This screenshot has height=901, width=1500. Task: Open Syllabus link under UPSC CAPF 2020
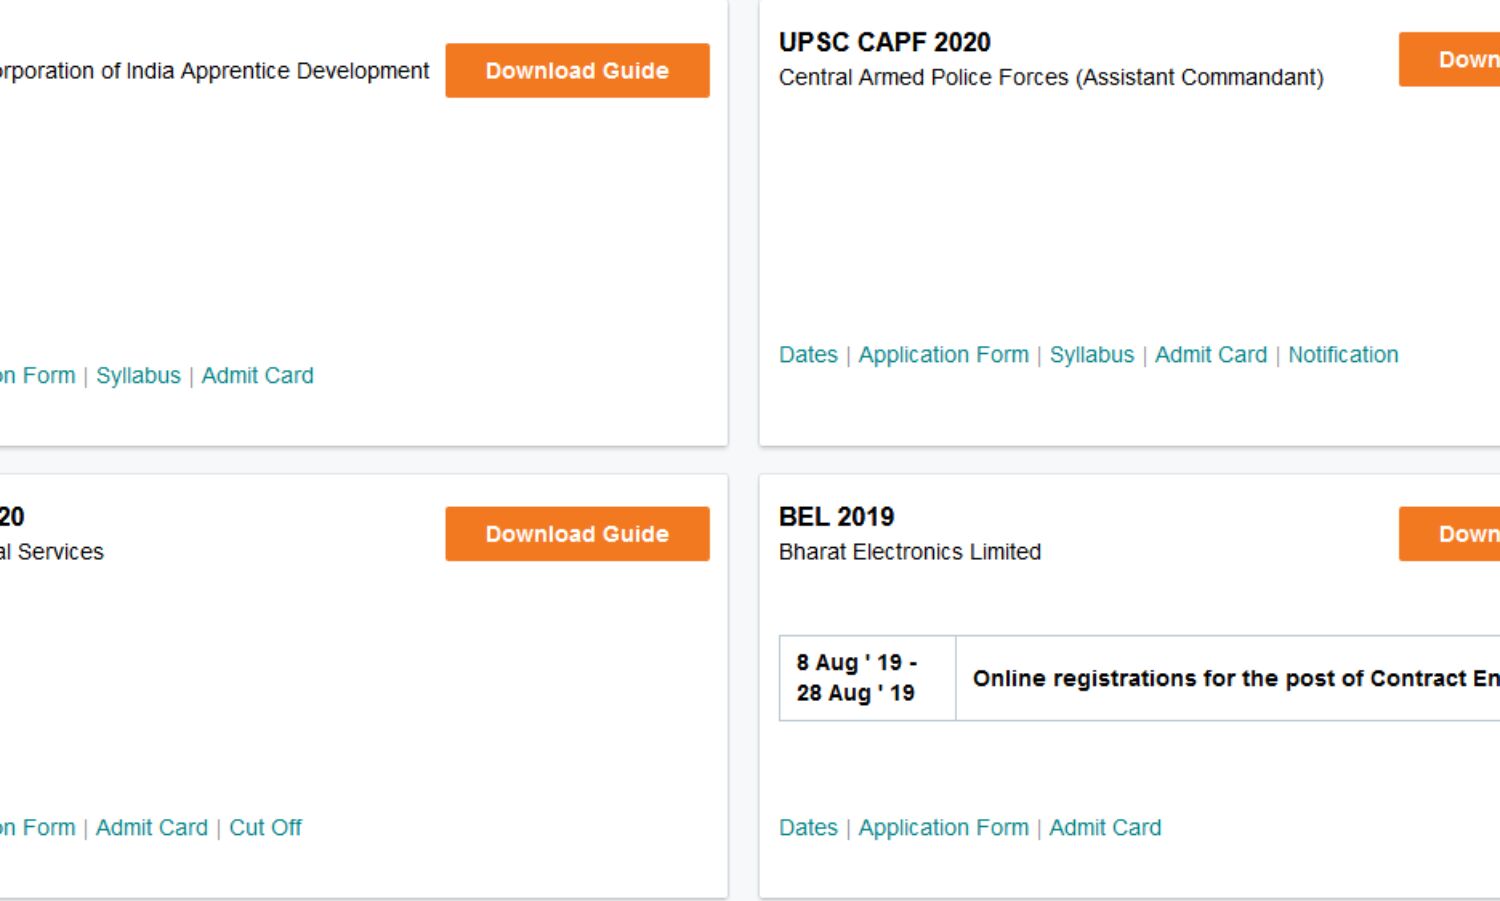1091,355
